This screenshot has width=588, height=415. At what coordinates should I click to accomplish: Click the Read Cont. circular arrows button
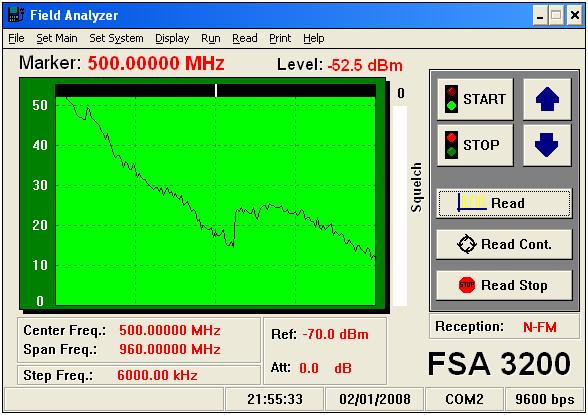pyautogui.click(x=504, y=244)
